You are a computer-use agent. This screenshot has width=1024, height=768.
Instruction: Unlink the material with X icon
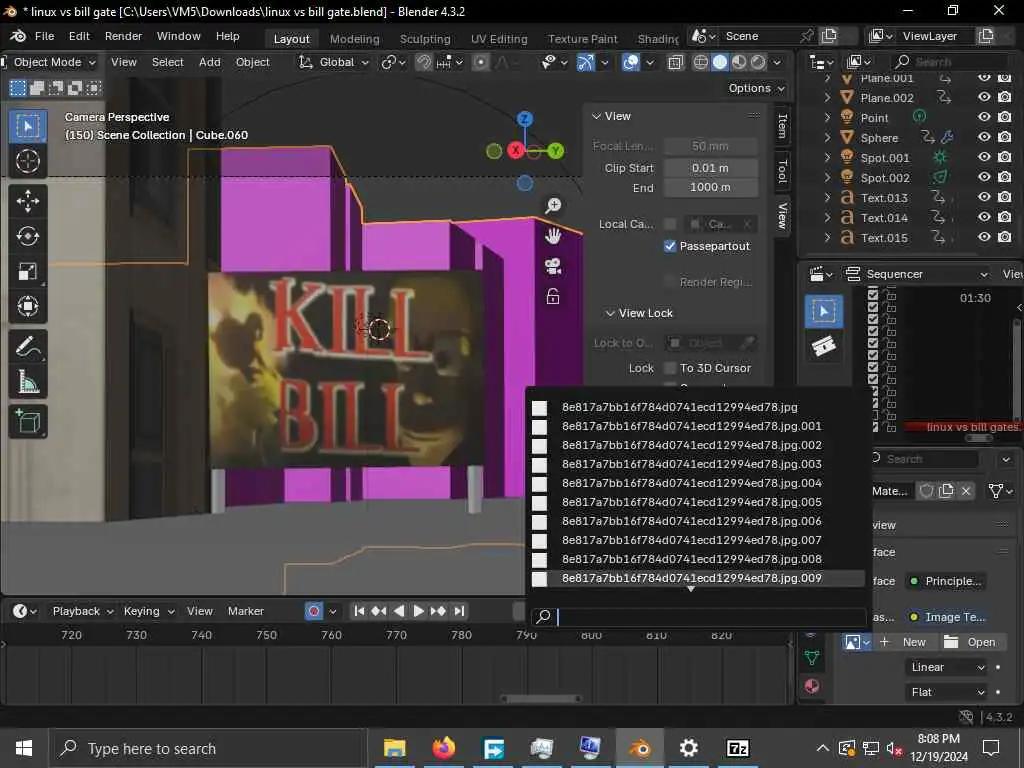(x=966, y=491)
